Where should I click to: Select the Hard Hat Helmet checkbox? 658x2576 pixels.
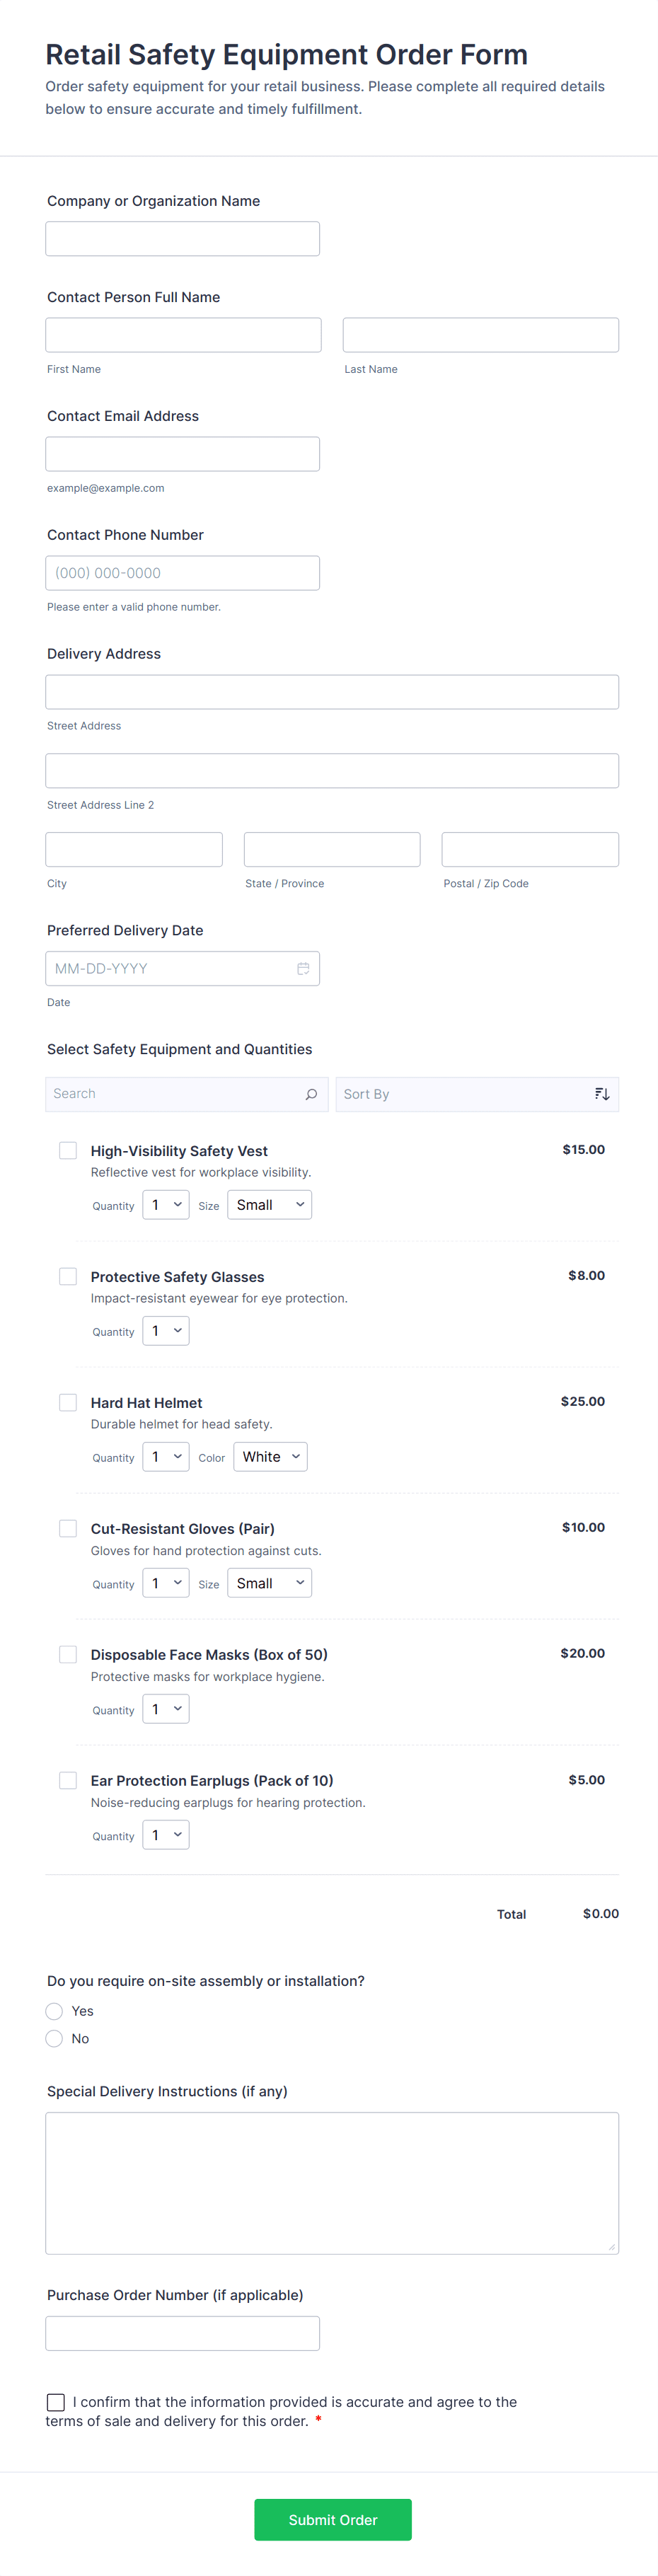tap(68, 1402)
